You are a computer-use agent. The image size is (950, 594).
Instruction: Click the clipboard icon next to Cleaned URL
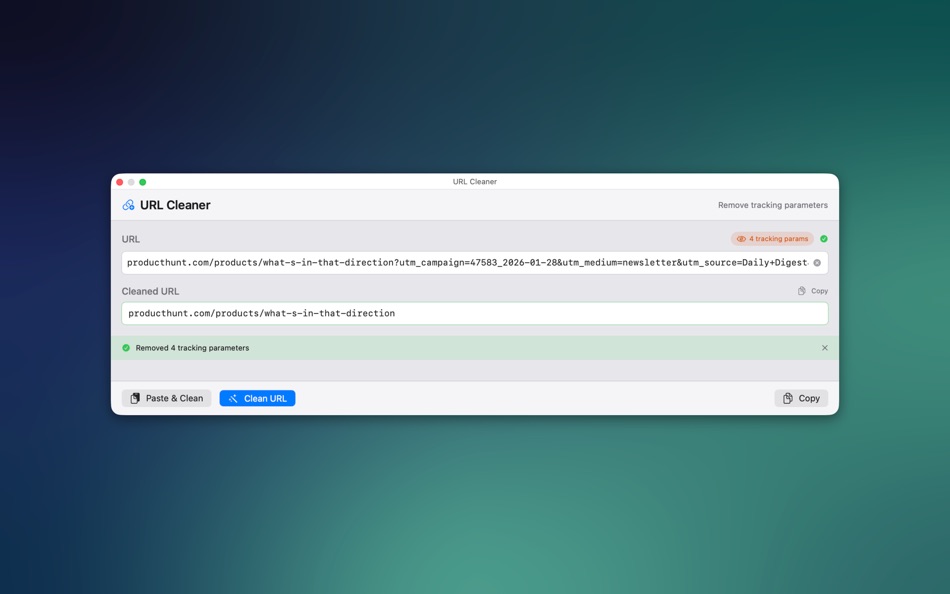[800, 290]
